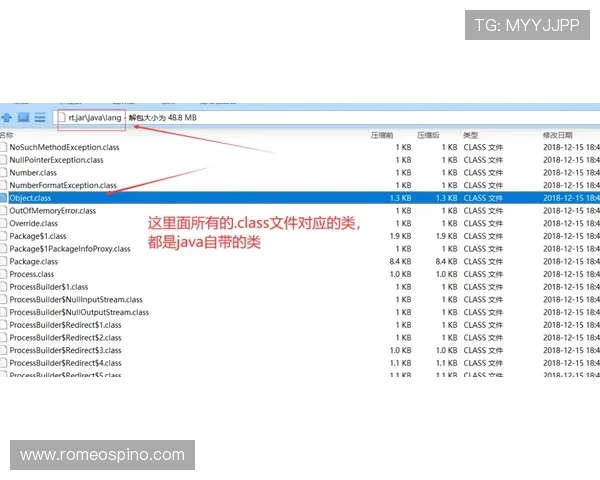Click file icon next to Override.class
Viewport: 600px width, 480px height.
coord(3,224)
